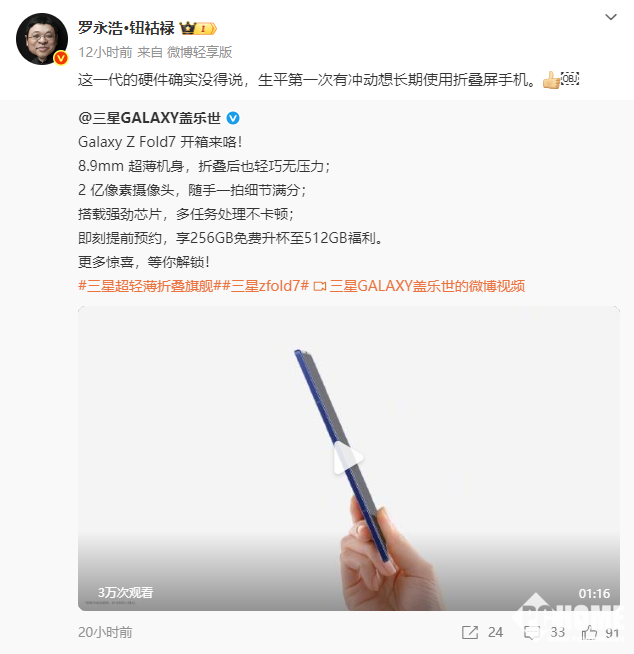Open the 罗永浩•钮祜禄 username link
Viewport: 634px width, 654px height.
pyautogui.click(x=126, y=28)
